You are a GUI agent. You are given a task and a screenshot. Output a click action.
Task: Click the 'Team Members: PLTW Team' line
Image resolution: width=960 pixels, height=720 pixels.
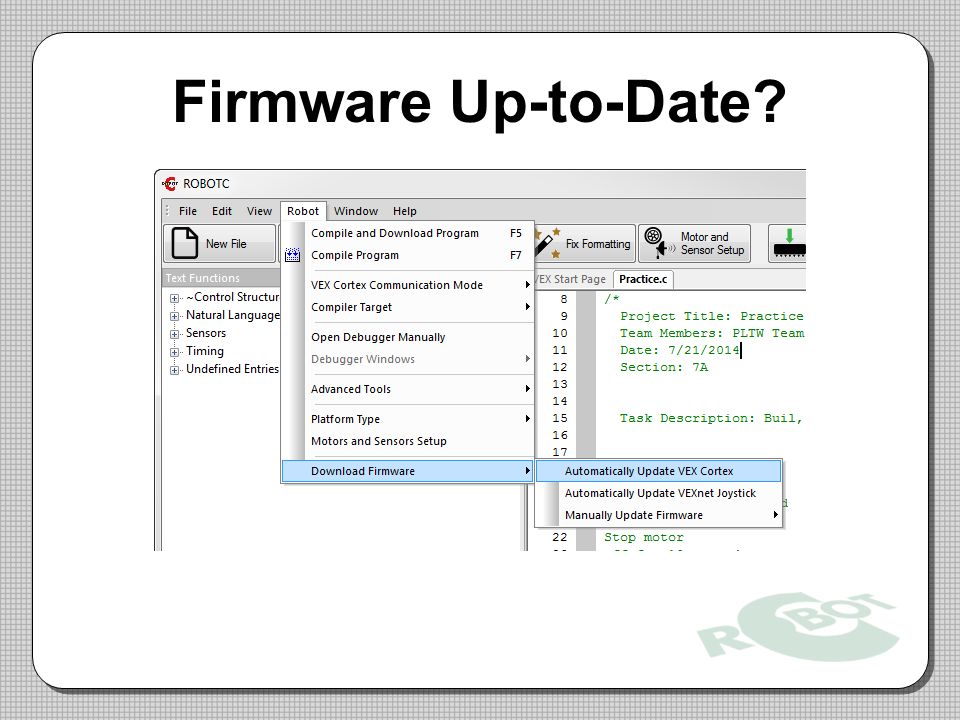tap(712, 333)
